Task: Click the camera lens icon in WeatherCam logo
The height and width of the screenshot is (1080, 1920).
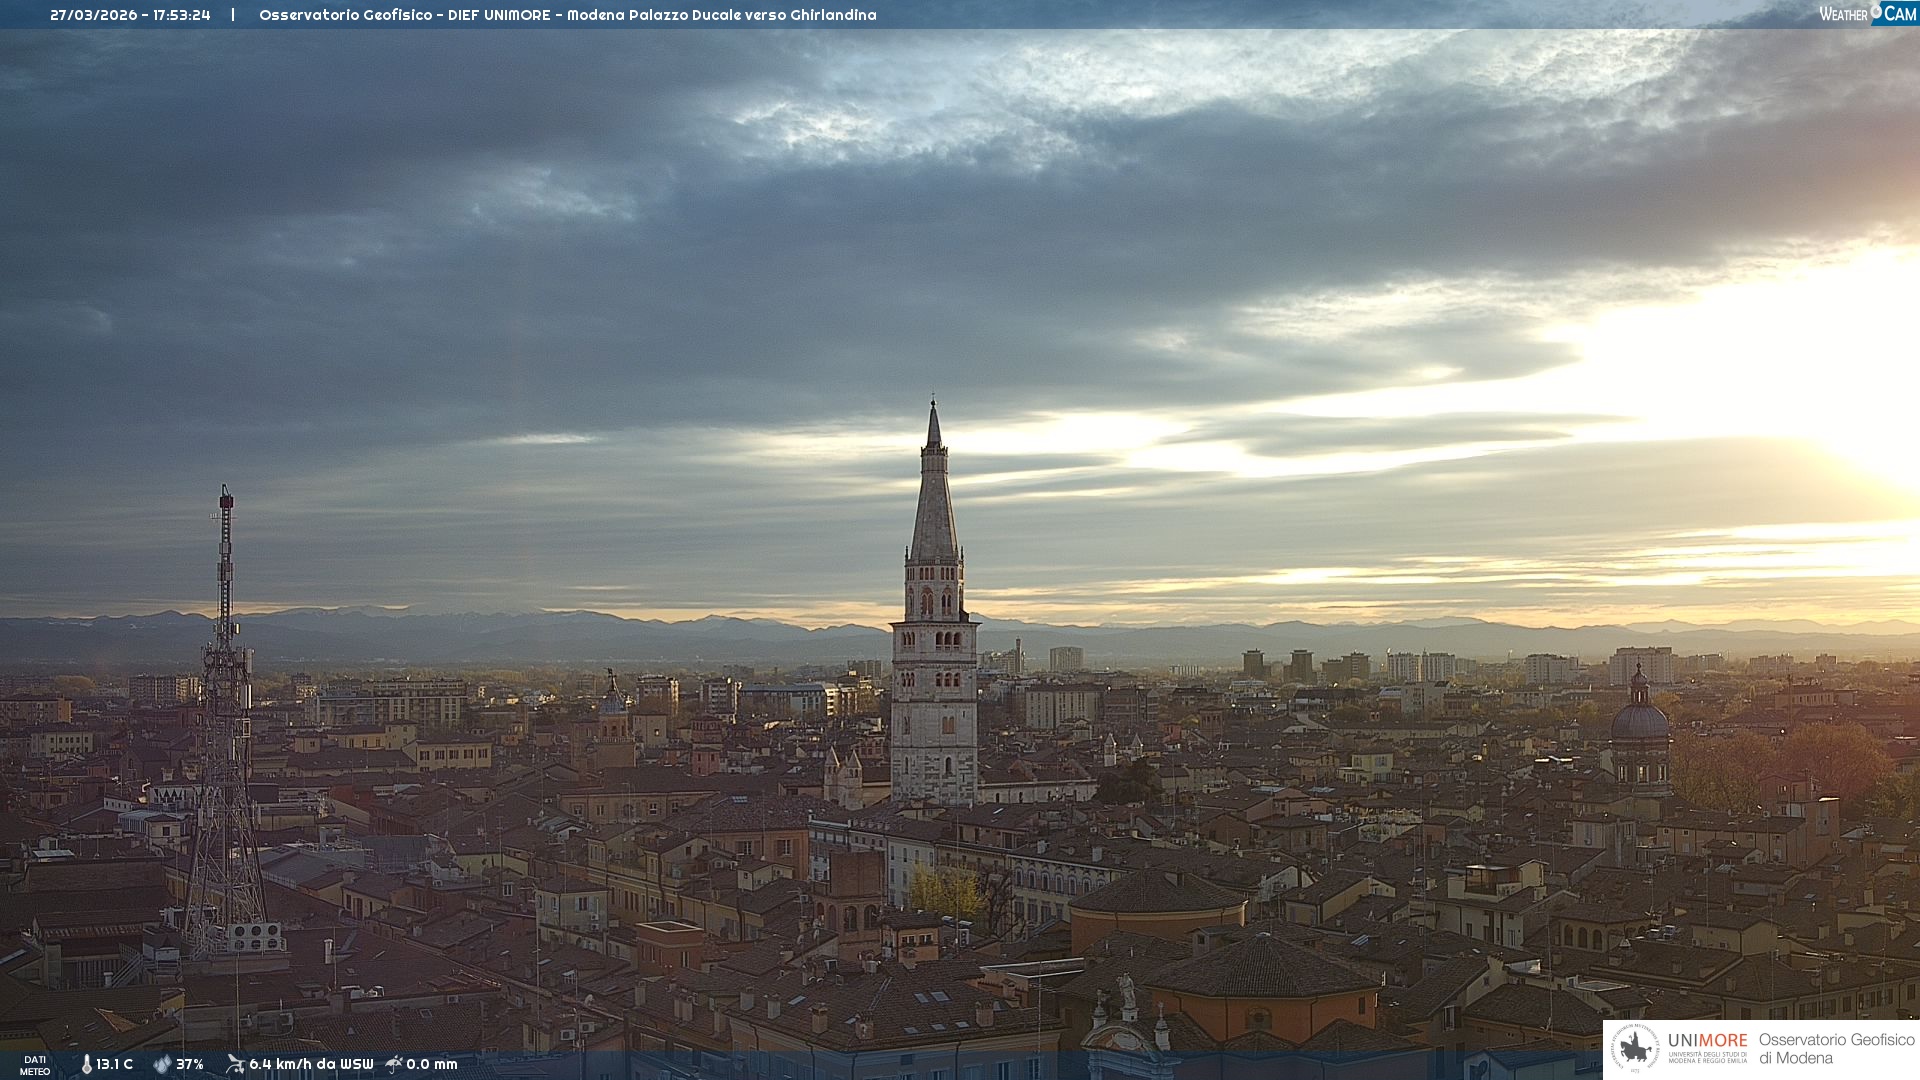Action: [1876, 11]
